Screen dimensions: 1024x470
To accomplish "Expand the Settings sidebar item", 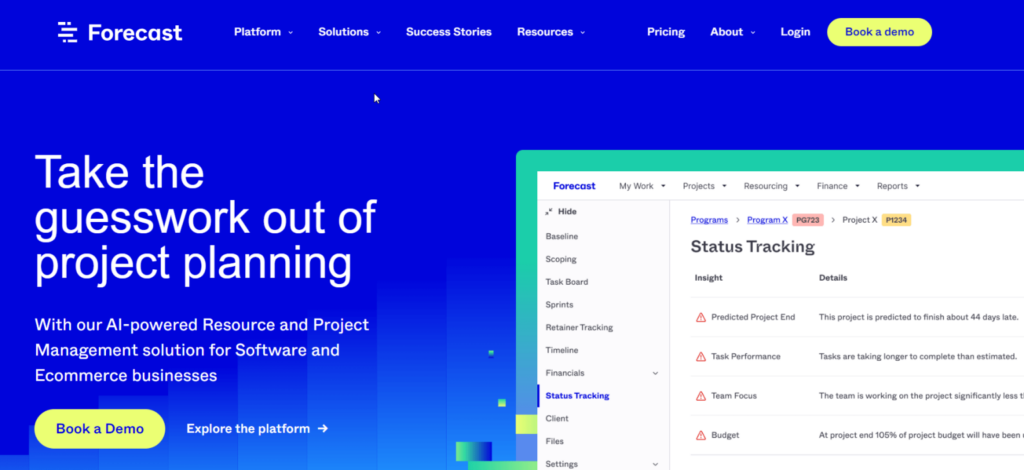I will (655, 464).
